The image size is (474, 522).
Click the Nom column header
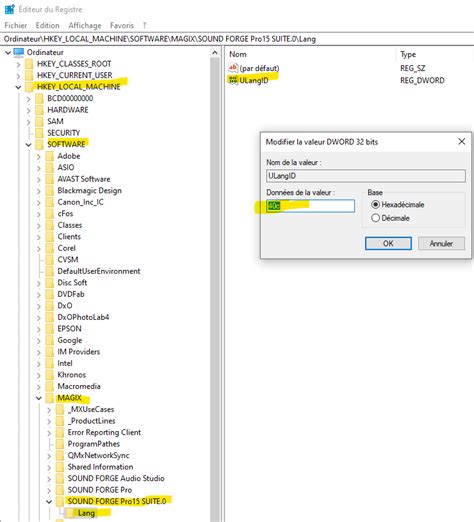pyautogui.click(x=238, y=54)
